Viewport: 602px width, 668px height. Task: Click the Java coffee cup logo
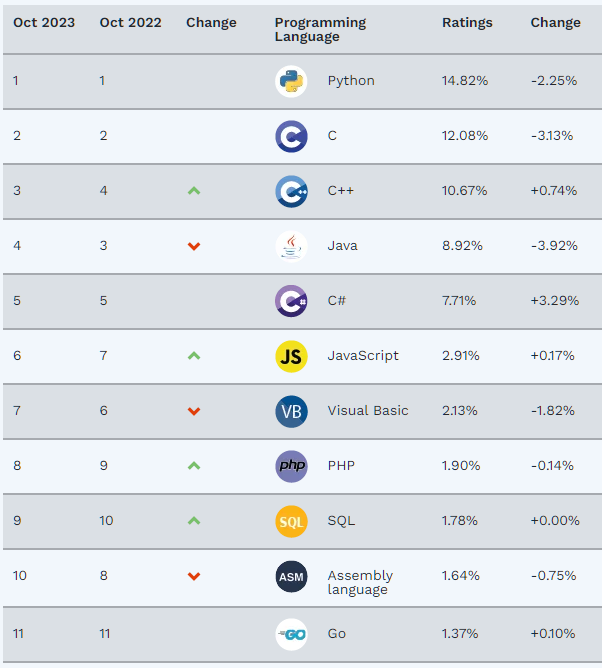point(291,246)
